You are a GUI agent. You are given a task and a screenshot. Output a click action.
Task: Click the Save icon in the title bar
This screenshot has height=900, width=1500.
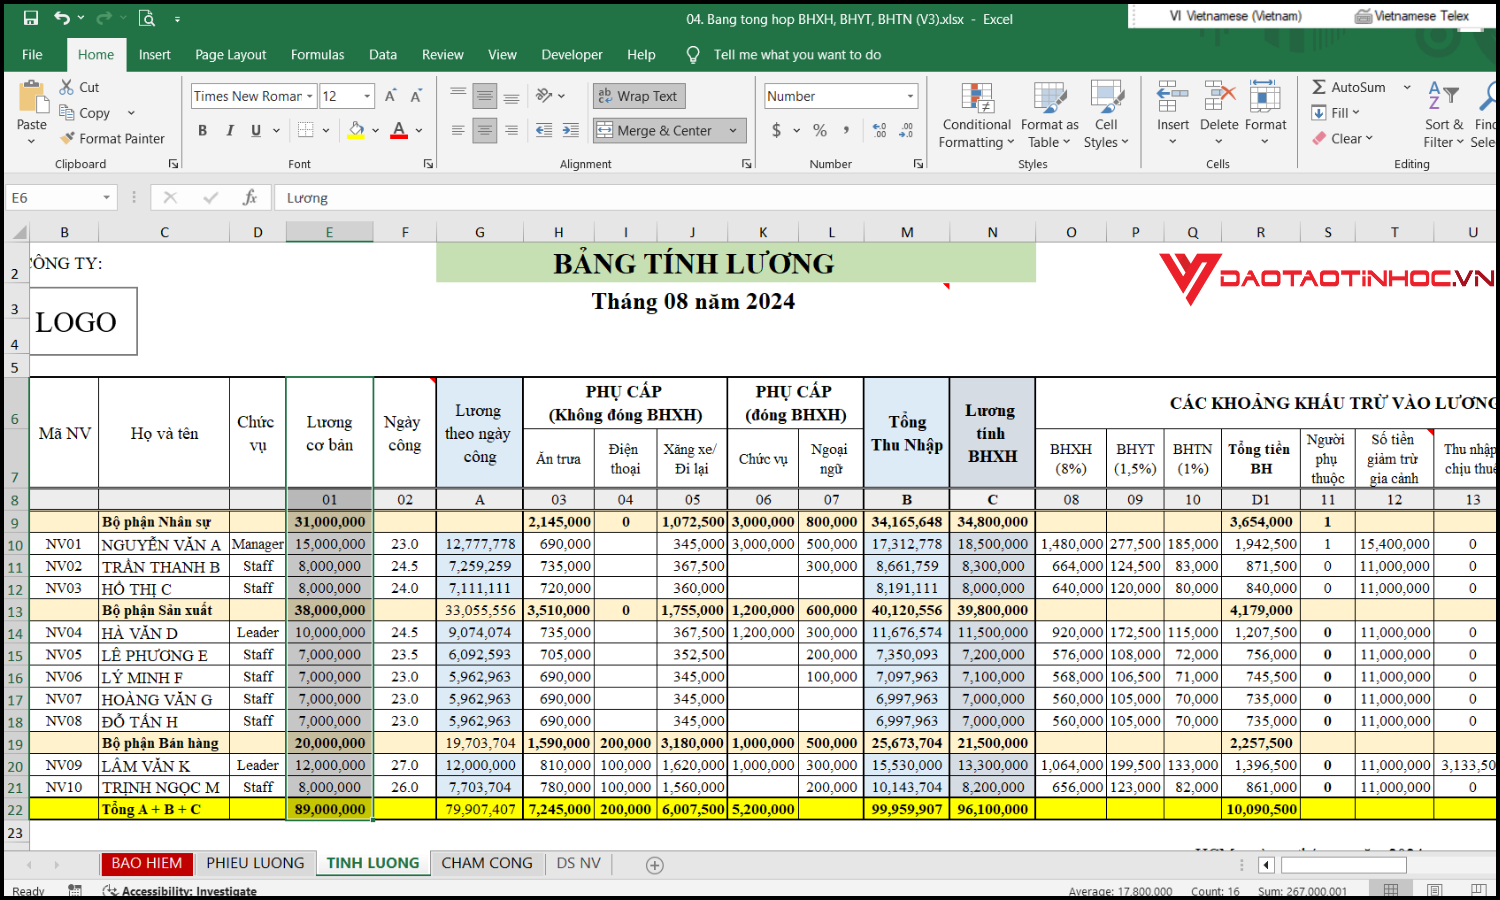pos(30,18)
